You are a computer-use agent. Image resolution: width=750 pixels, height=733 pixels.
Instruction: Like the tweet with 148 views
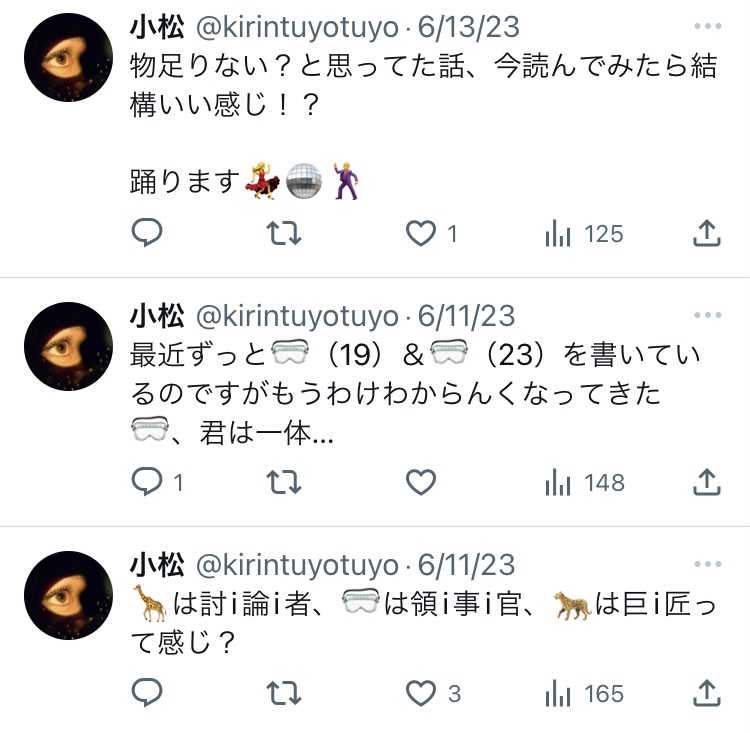[x=421, y=482]
